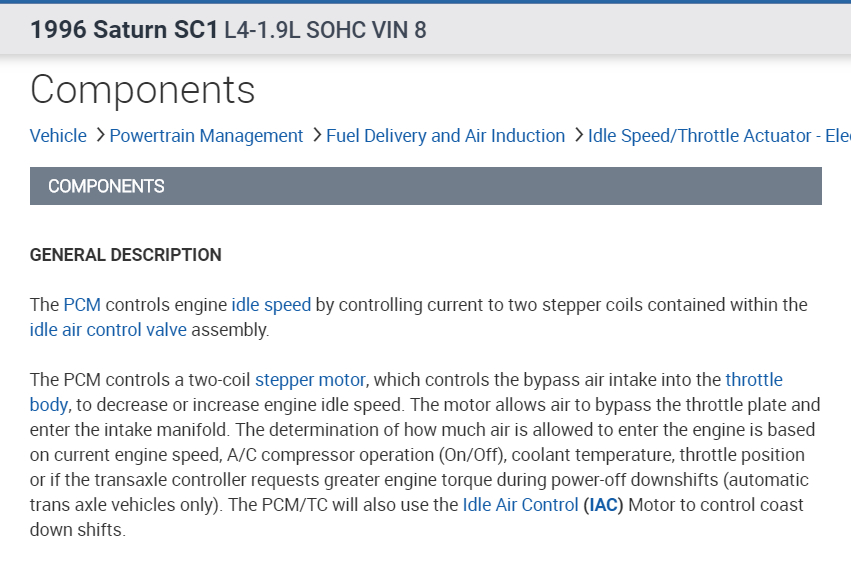This screenshot has height=563, width=851.
Task: Open the idle speed link
Action: click(271, 304)
